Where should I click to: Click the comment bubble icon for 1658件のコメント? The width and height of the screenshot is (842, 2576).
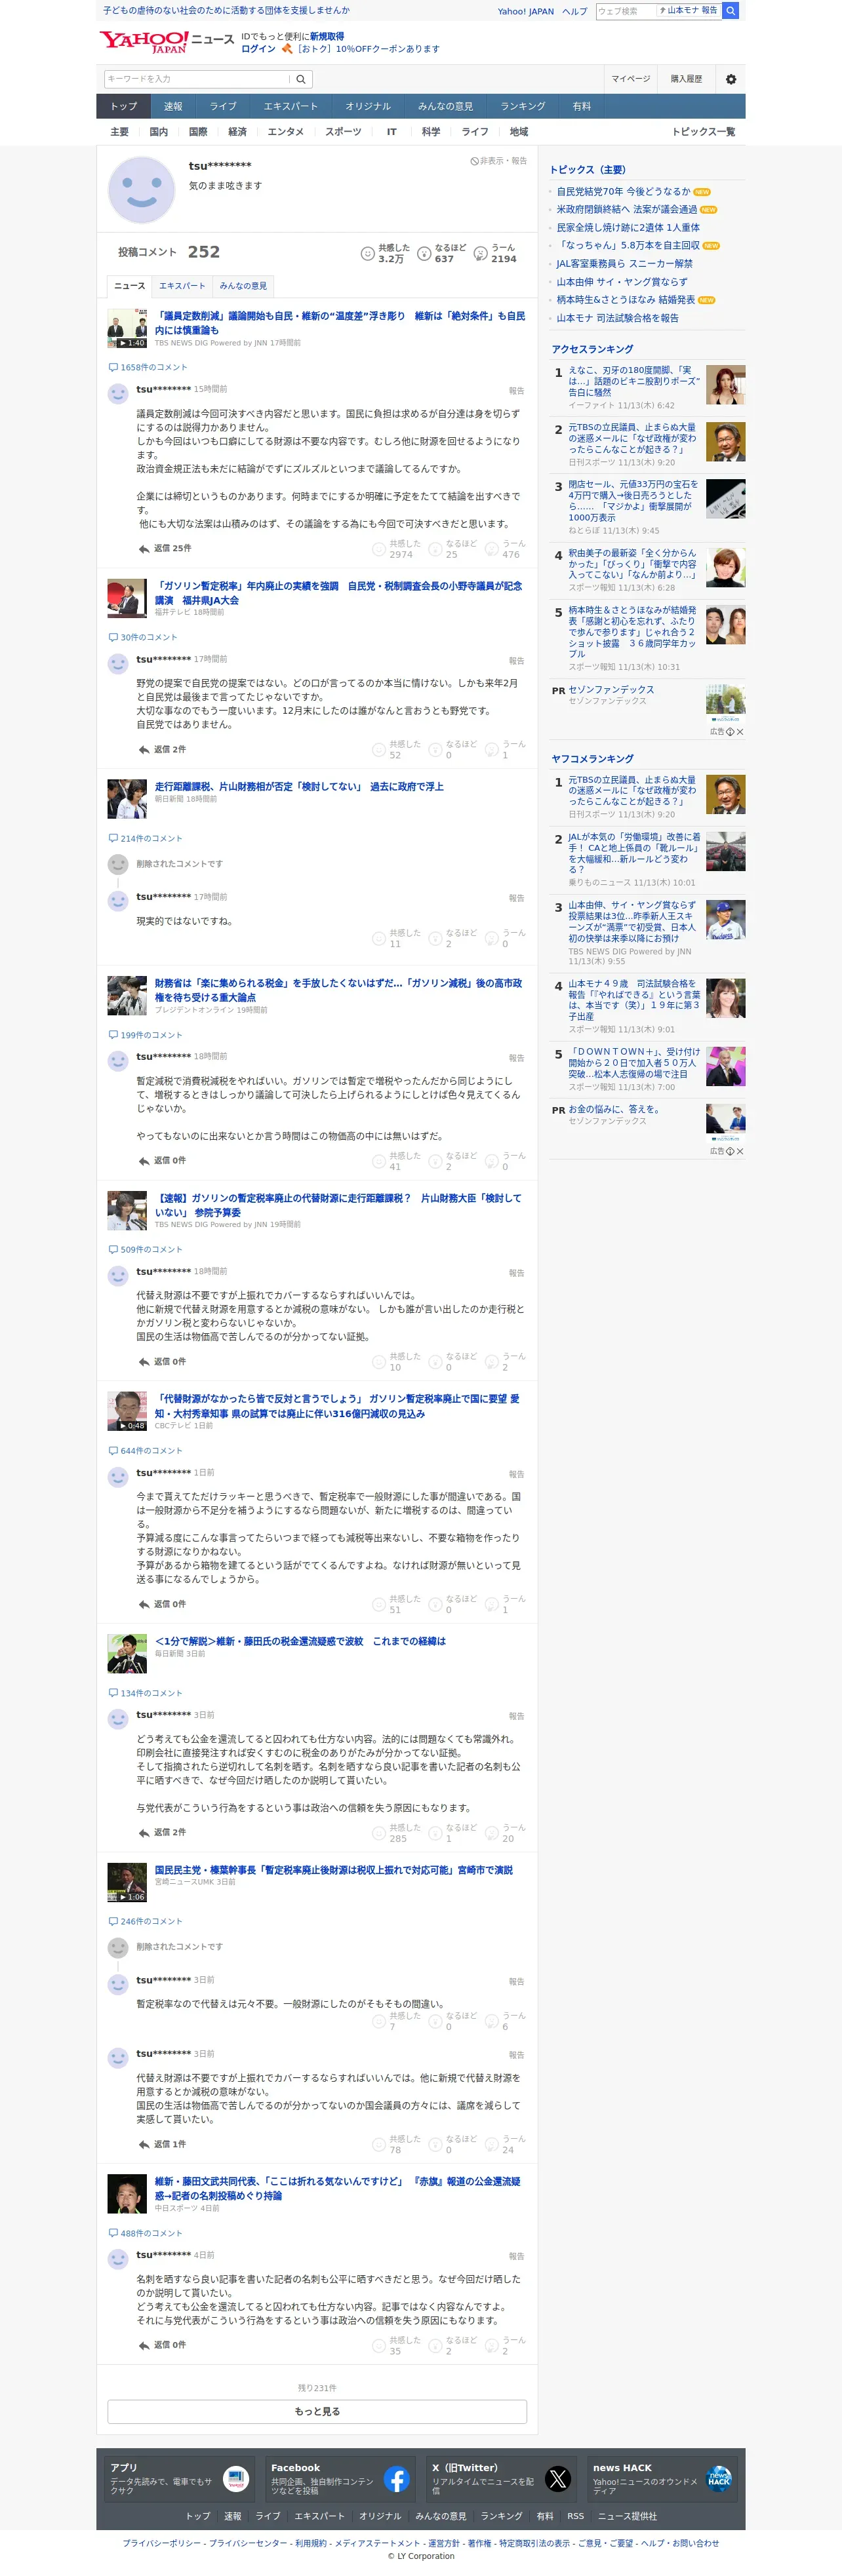(x=113, y=367)
